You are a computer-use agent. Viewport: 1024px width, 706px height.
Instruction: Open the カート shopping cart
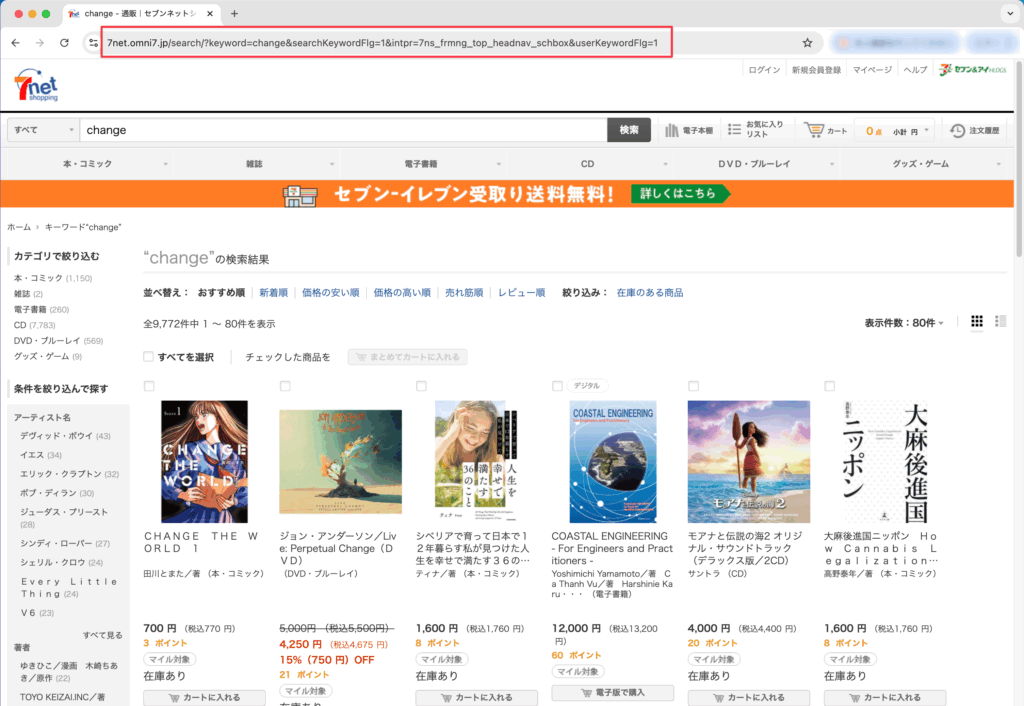tap(825, 131)
